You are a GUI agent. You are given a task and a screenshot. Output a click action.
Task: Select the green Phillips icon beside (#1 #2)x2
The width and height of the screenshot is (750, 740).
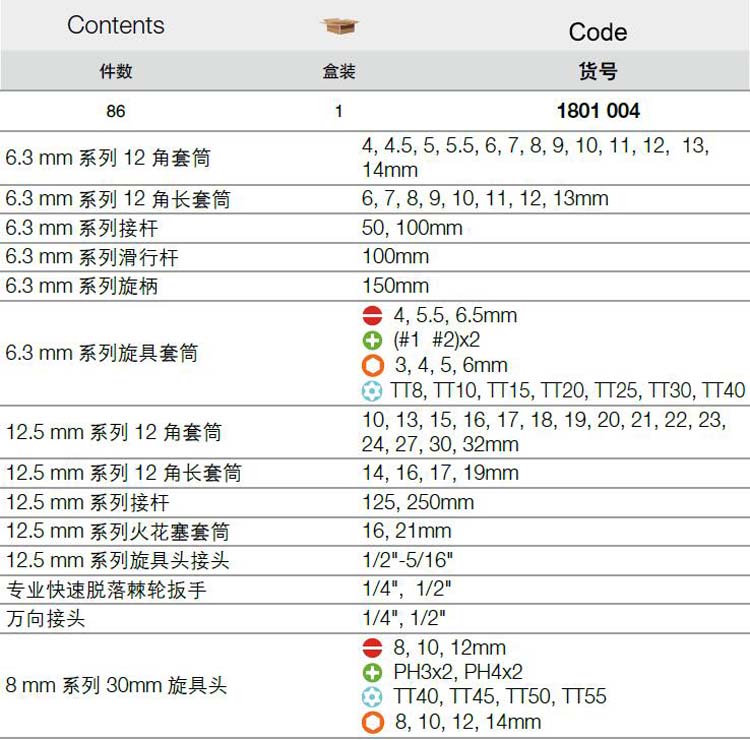coord(372,340)
